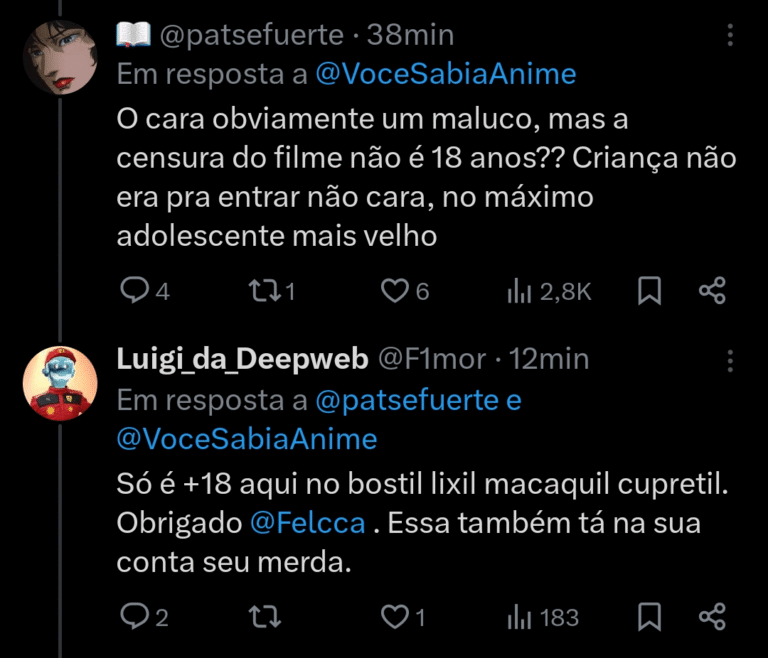Screen dimensions: 768x658
Task: Share Luigi_da_Deepweb's tweet
Action: [712, 617]
